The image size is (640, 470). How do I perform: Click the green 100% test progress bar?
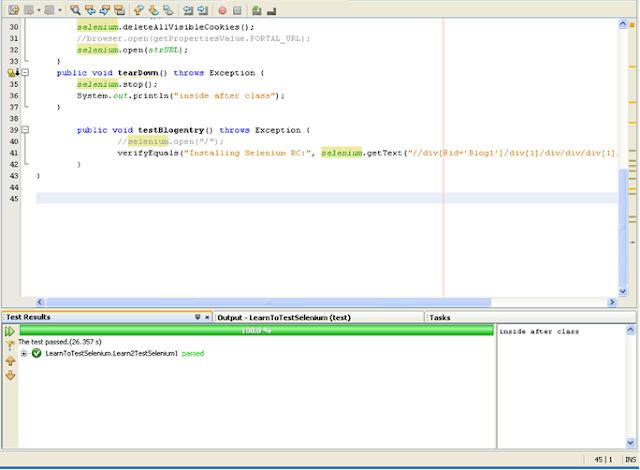256,330
